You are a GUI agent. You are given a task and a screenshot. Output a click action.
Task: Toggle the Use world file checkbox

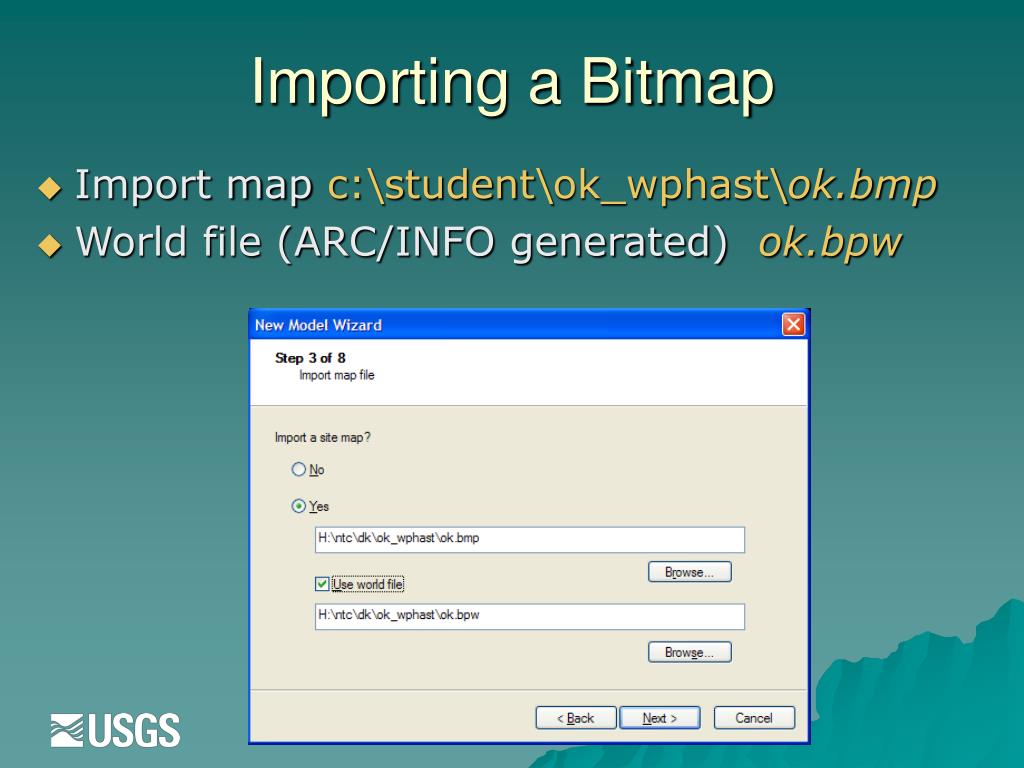pyautogui.click(x=322, y=584)
